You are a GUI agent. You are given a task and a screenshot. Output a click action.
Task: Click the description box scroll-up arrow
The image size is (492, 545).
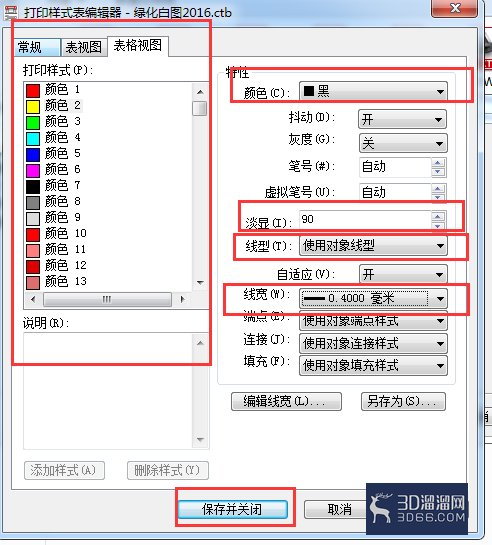pyautogui.click(x=200, y=343)
